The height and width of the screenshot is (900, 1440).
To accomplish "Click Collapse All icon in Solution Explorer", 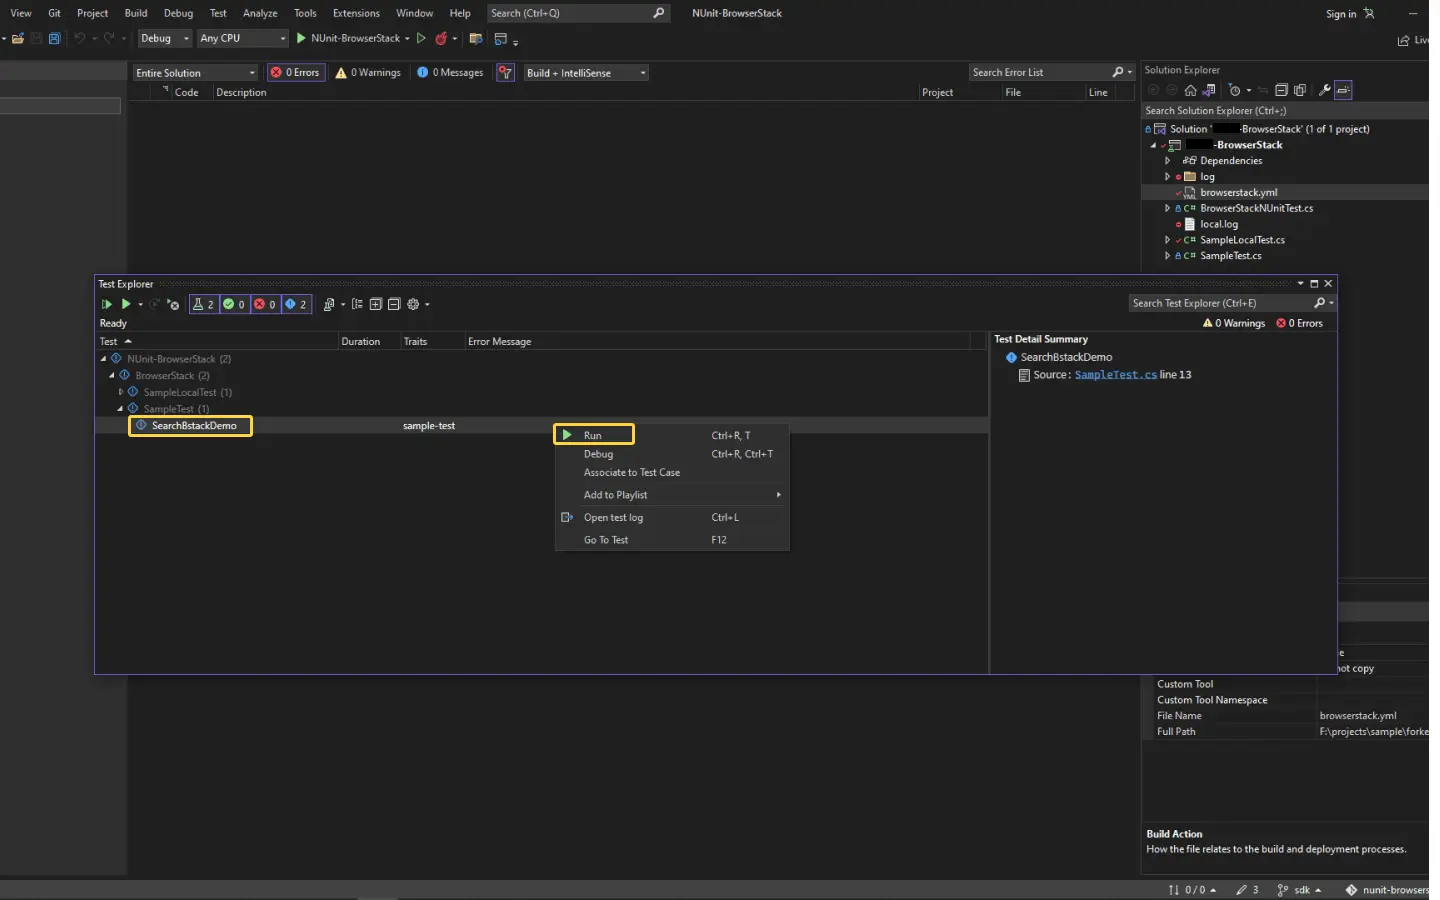I will click(x=1281, y=90).
